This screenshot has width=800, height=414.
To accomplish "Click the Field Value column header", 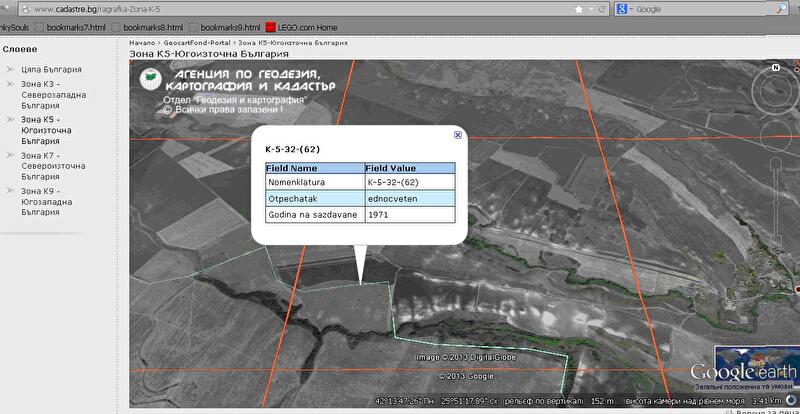I will tap(410, 168).
